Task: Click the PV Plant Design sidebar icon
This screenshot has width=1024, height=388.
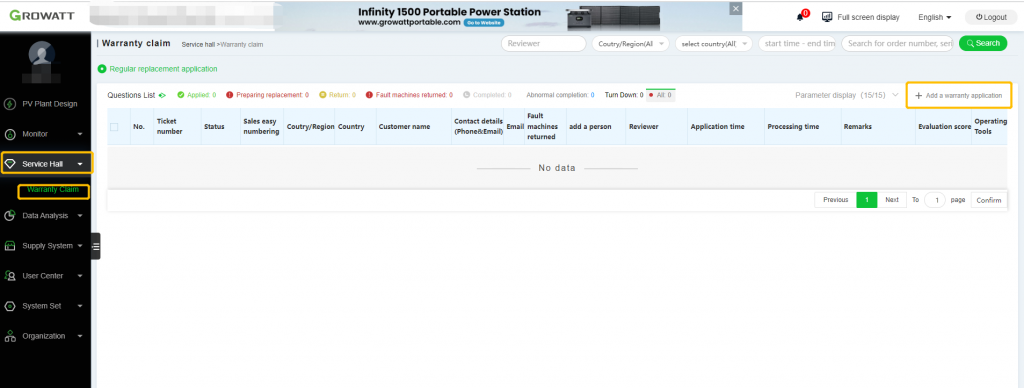Action: (10, 104)
